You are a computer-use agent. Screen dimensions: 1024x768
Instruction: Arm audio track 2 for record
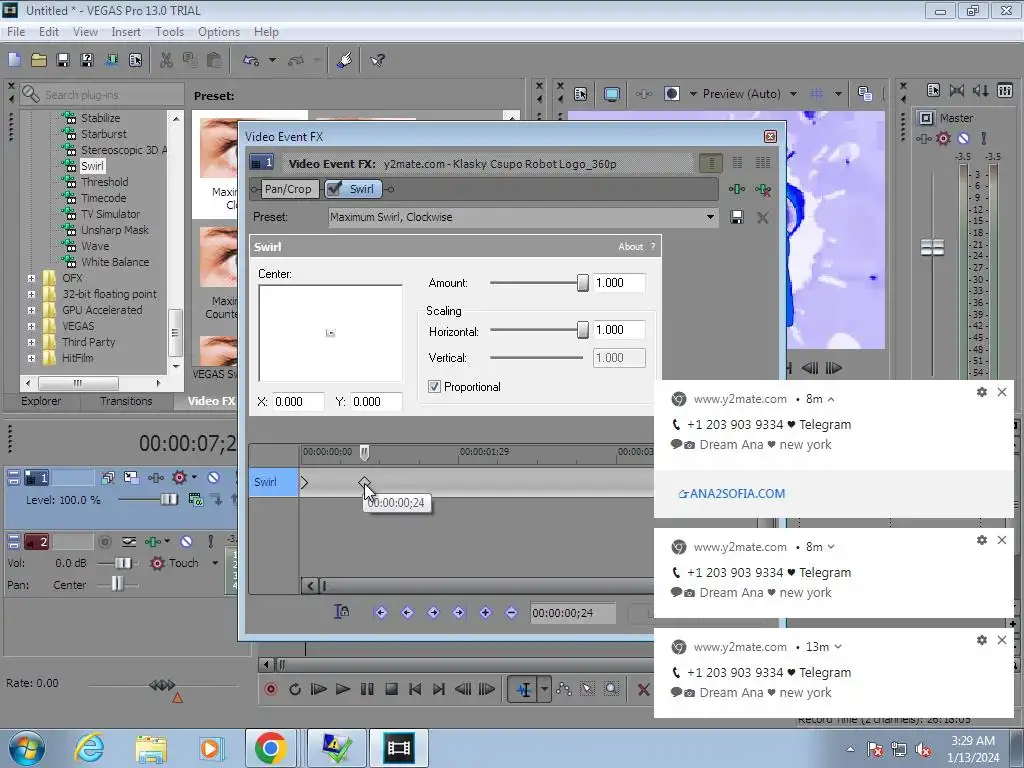(x=104, y=541)
